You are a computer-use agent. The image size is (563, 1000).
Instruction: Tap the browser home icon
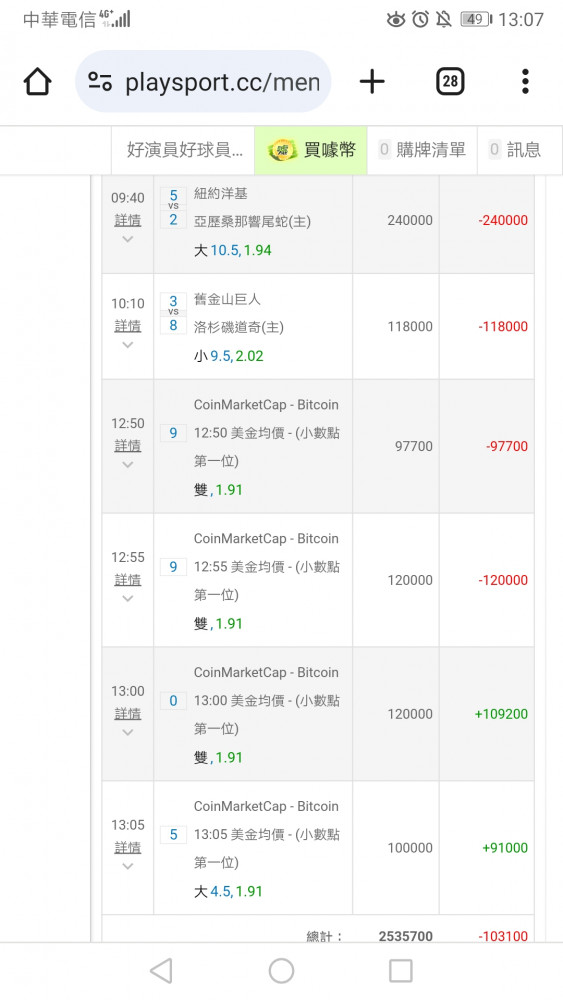tap(38, 82)
